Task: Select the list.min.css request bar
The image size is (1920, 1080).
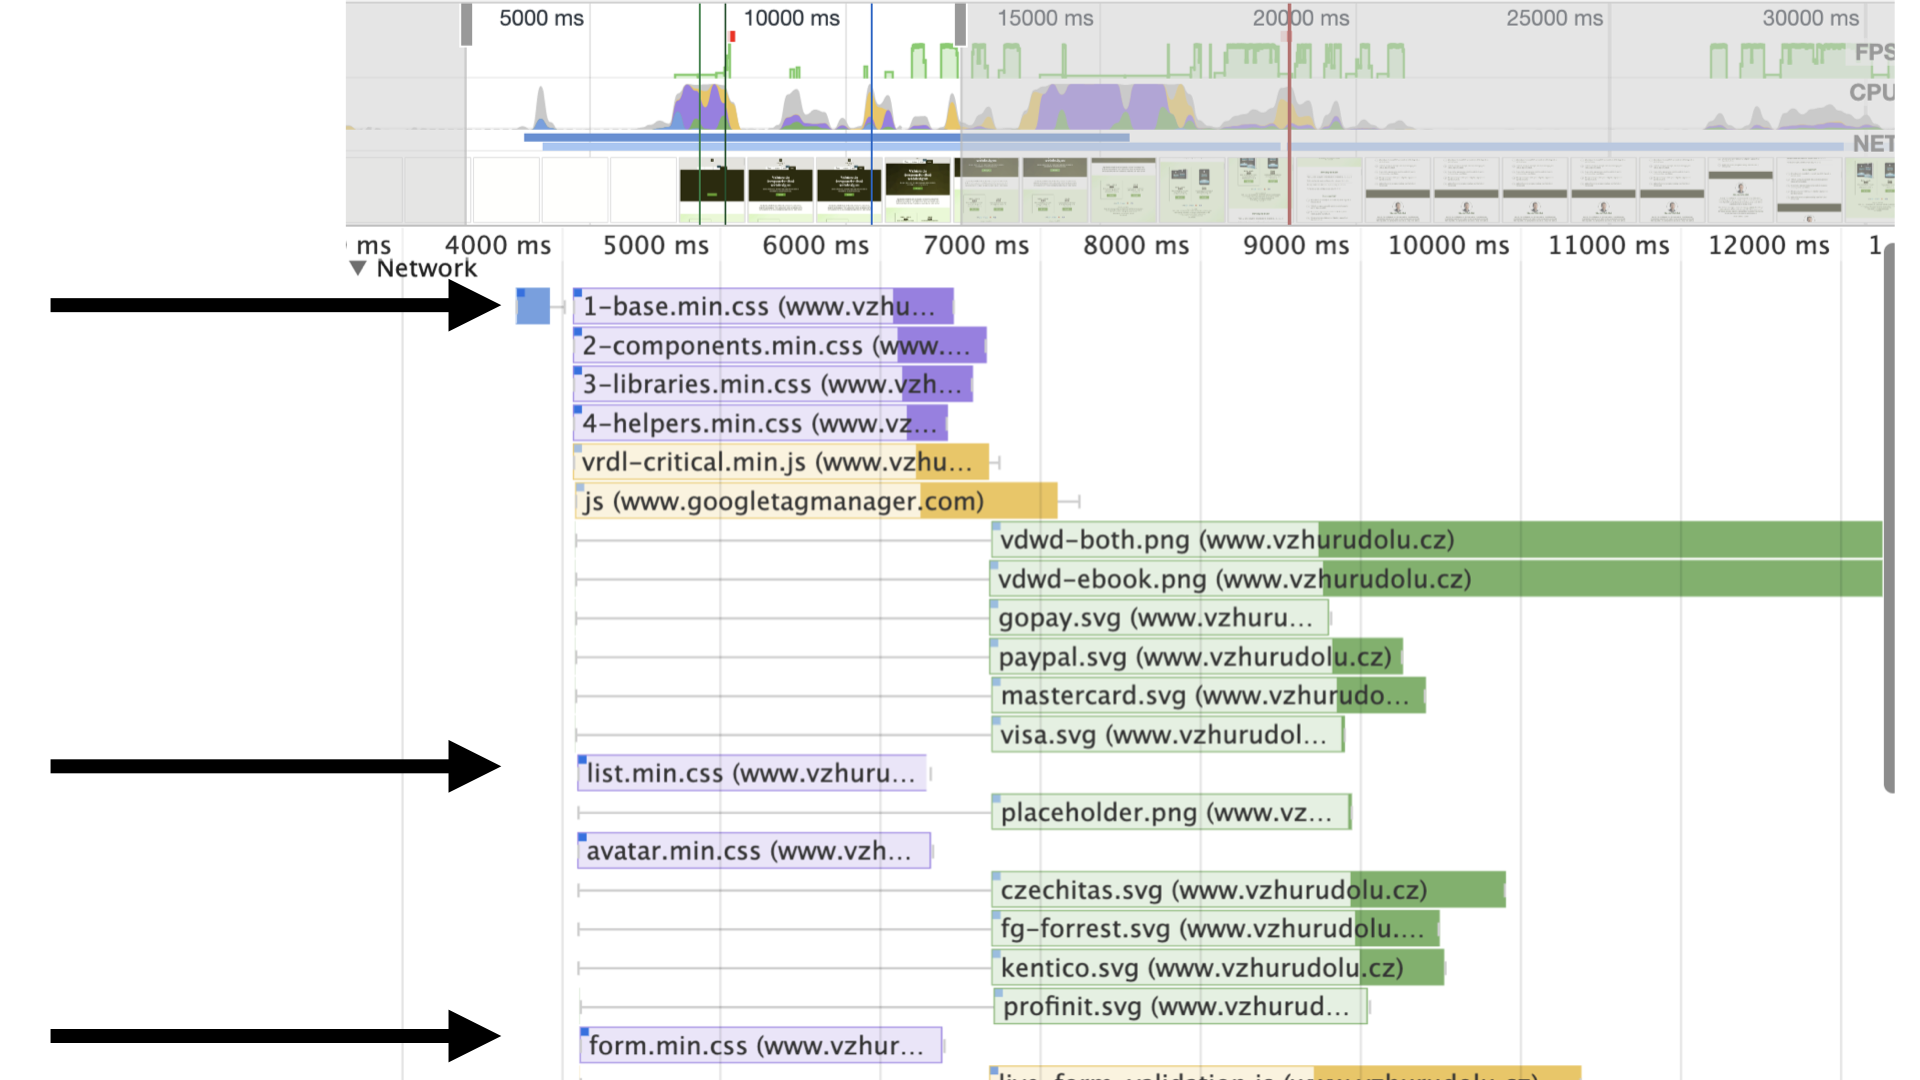Action: click(x=751, y=773)
